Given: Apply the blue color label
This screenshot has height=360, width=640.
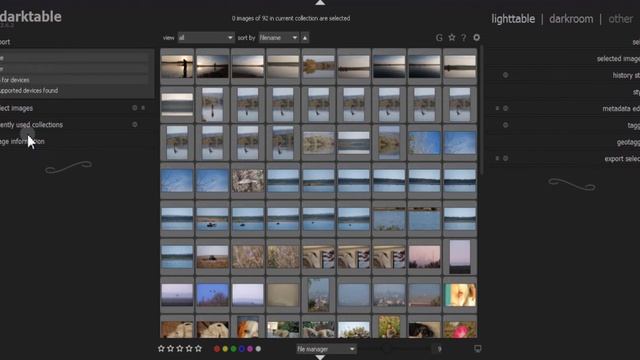Looking at the screenshot, I should 242,349.
